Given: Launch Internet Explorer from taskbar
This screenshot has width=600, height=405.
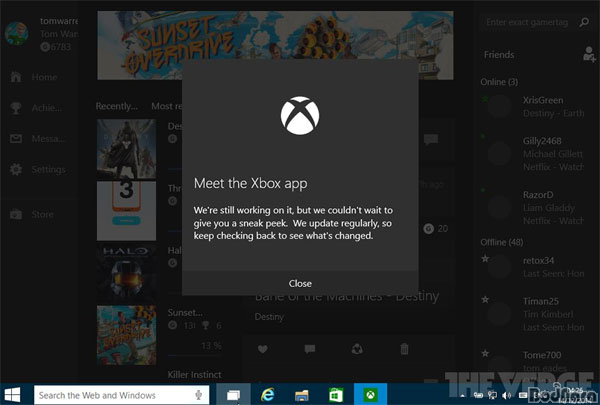Looking at the screenshot, I should coord(267,395).
